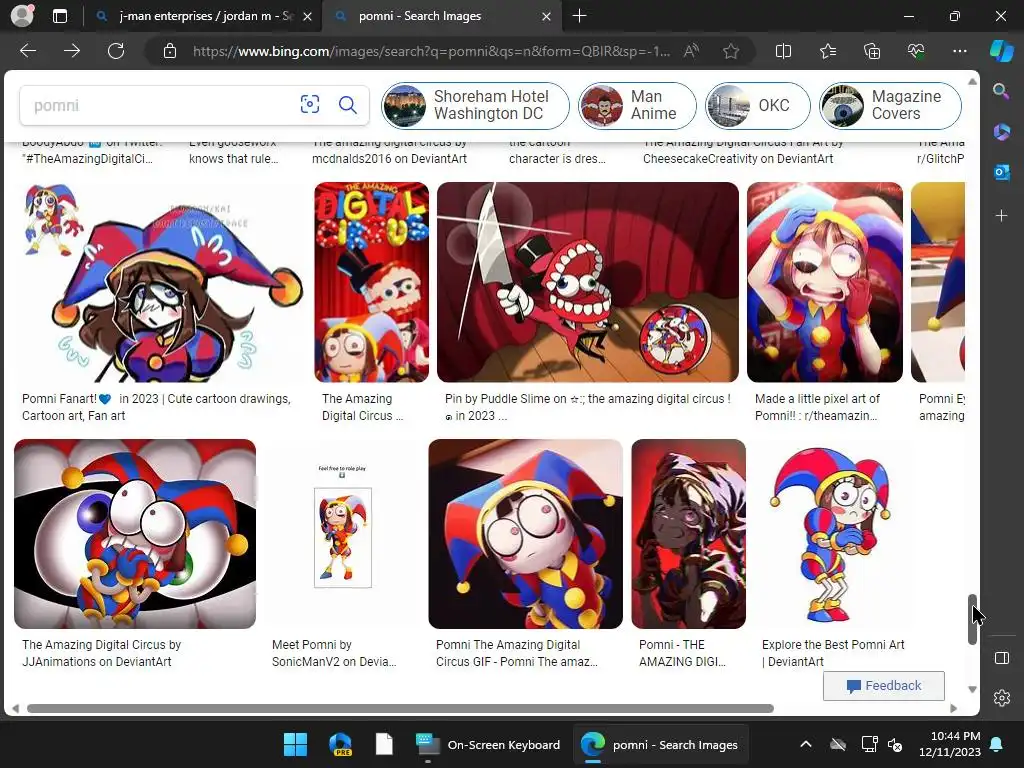Viewport: 1024px width, 768px height.
Task: Open Explore the Best Pomni Art thumbnail
Action: pyautogui.click(x=832, y=534)
